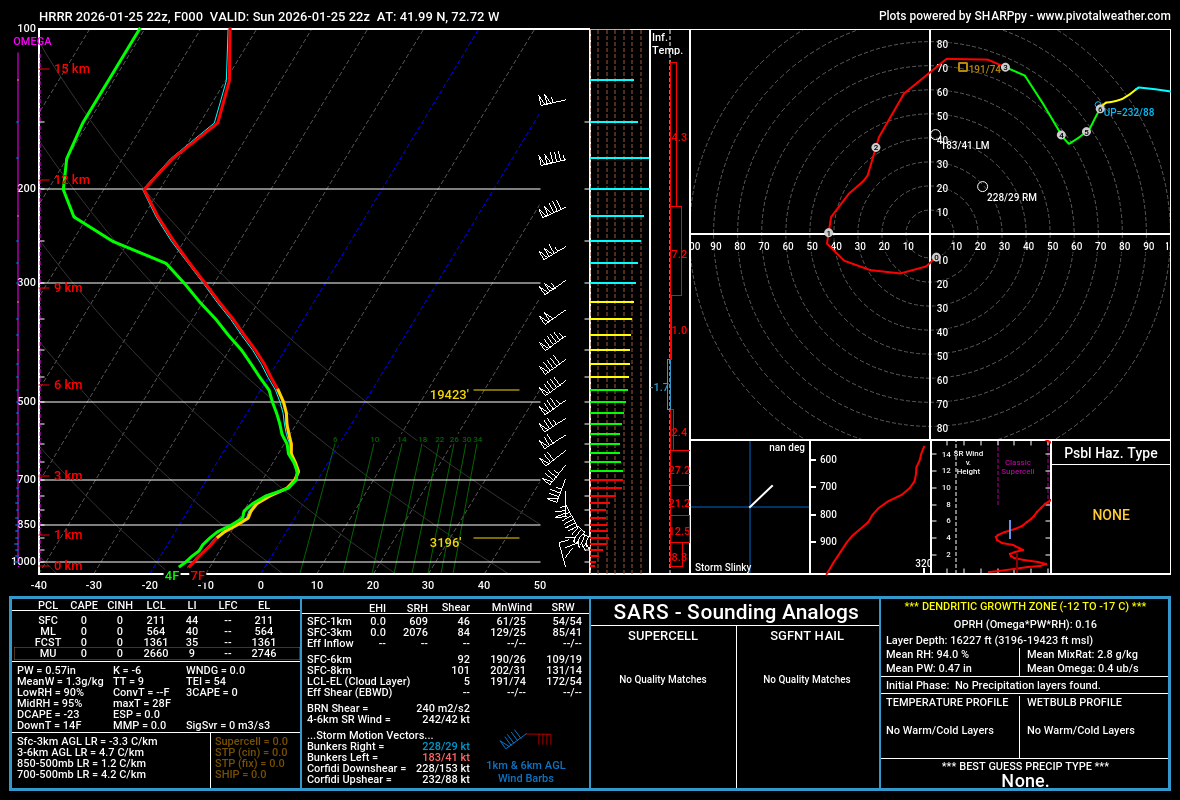This screenshot has height=800, width=1180.
Task: Open the SUPERCELL analogs list
Action: 661,636
